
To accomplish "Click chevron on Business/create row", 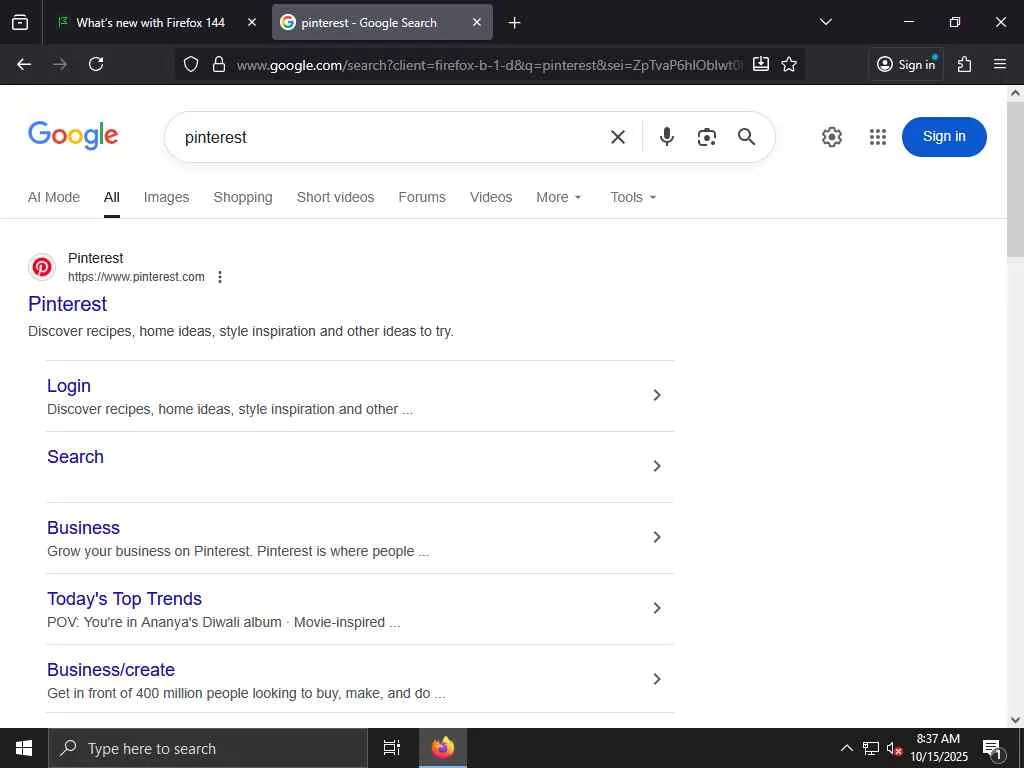I will pos(657,679).
